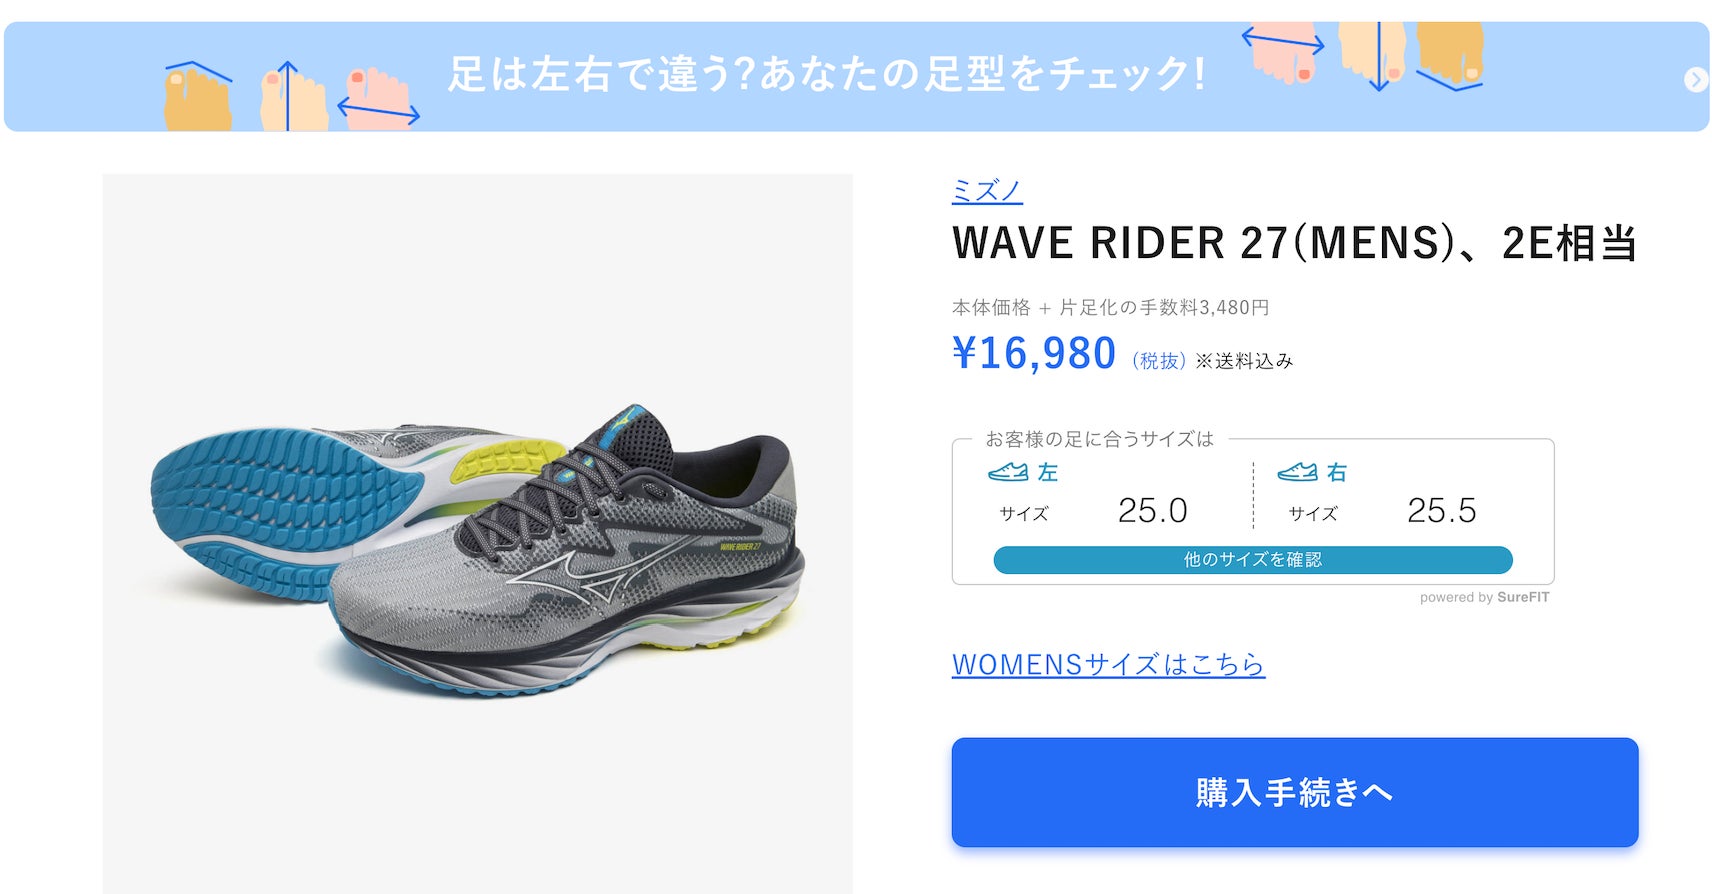This screenshot has width=1712, height=894.
Task: Select the right foot size 25.5
Action: [1441, 511]
